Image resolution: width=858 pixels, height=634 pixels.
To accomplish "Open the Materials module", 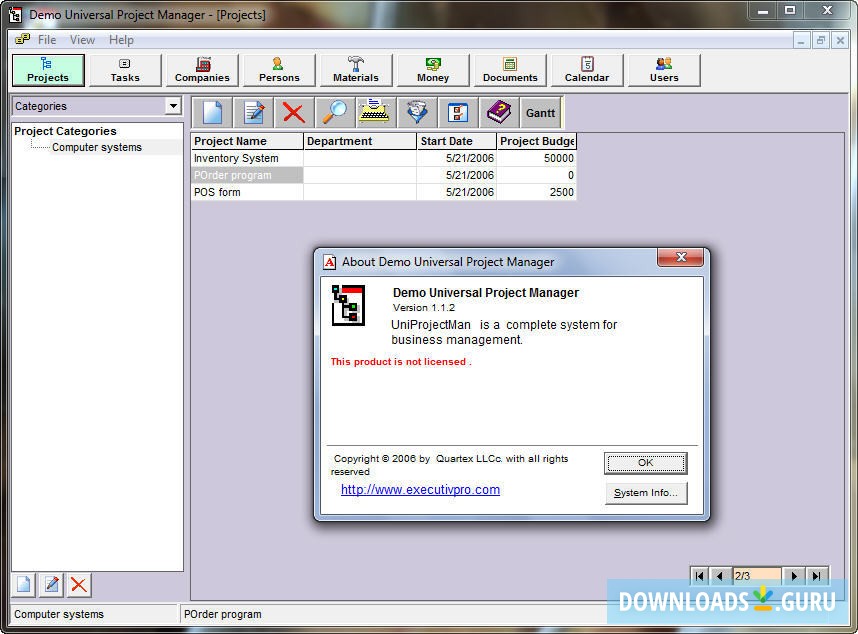I will click(x=356, y=70).
